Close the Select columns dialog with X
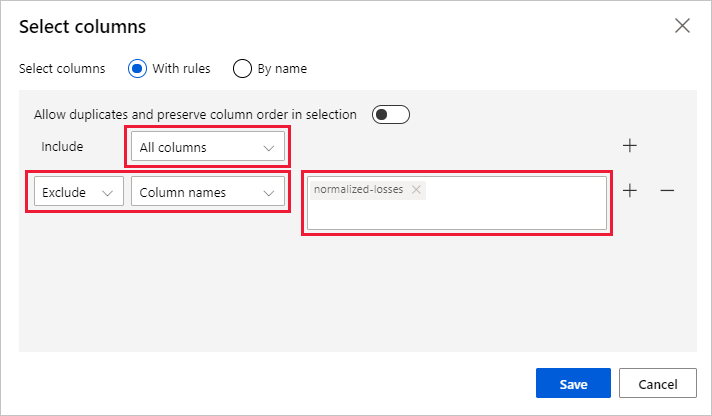The image size is (712, 416). click(682, 26)
